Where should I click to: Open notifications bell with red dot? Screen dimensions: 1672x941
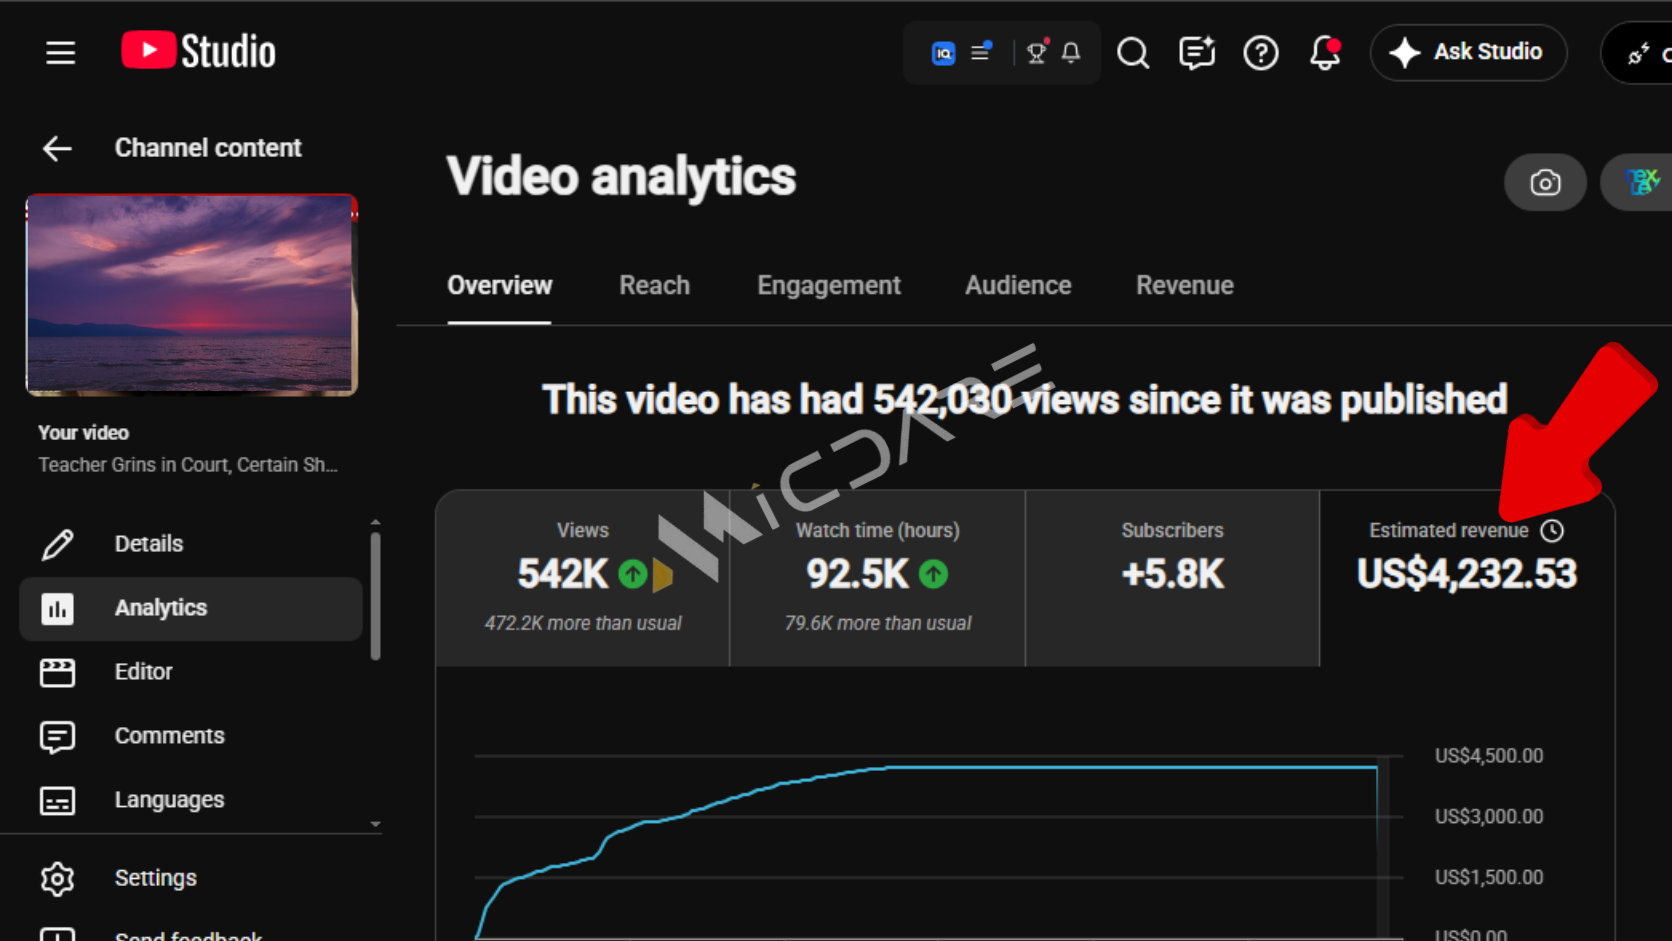point(1325,52)
